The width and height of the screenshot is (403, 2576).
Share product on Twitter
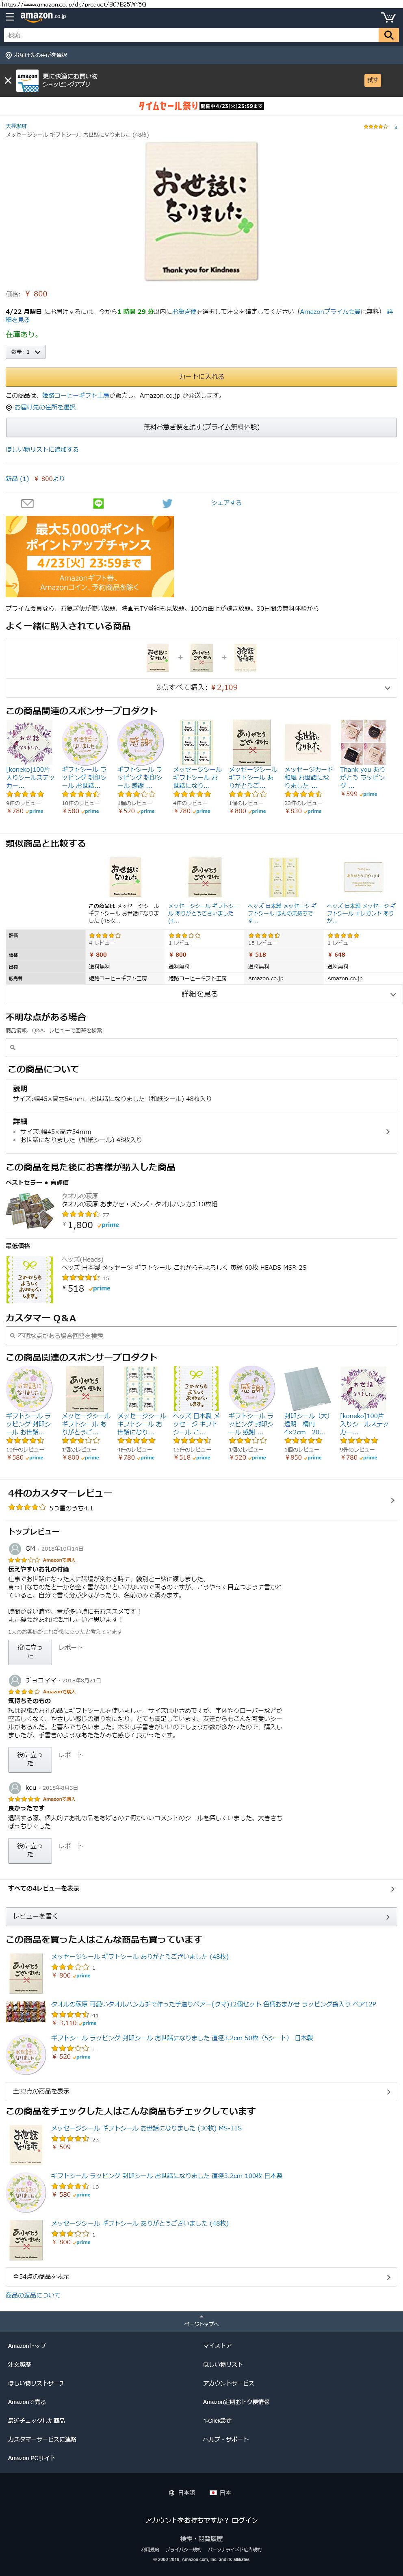(x=167, y=503)
